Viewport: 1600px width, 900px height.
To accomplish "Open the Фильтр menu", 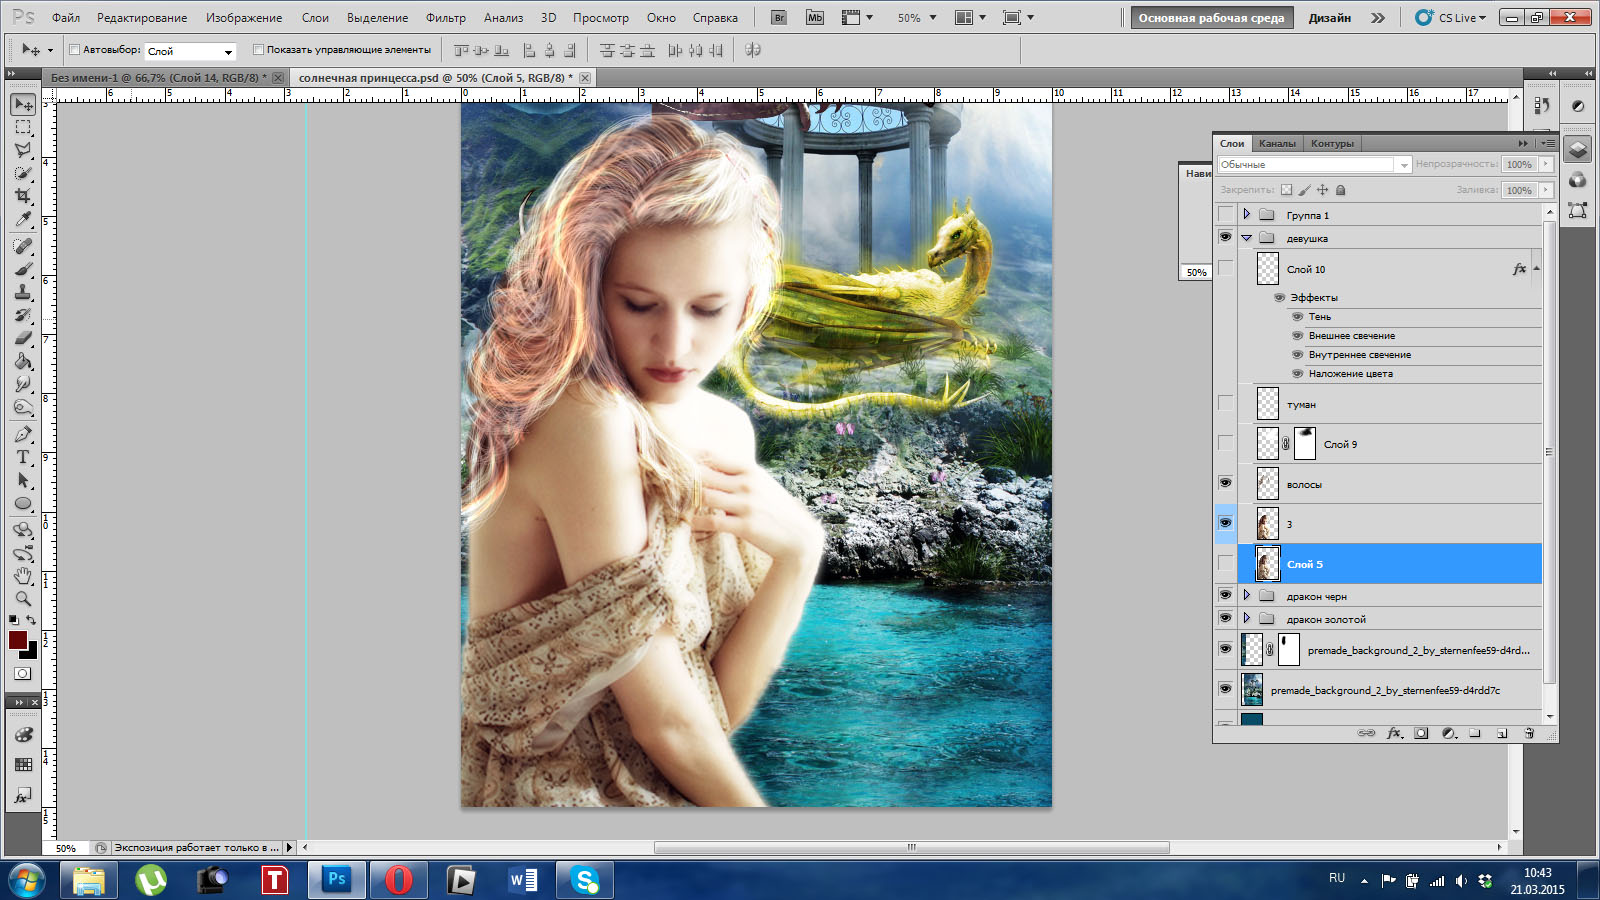I will [x=445, y=18].
